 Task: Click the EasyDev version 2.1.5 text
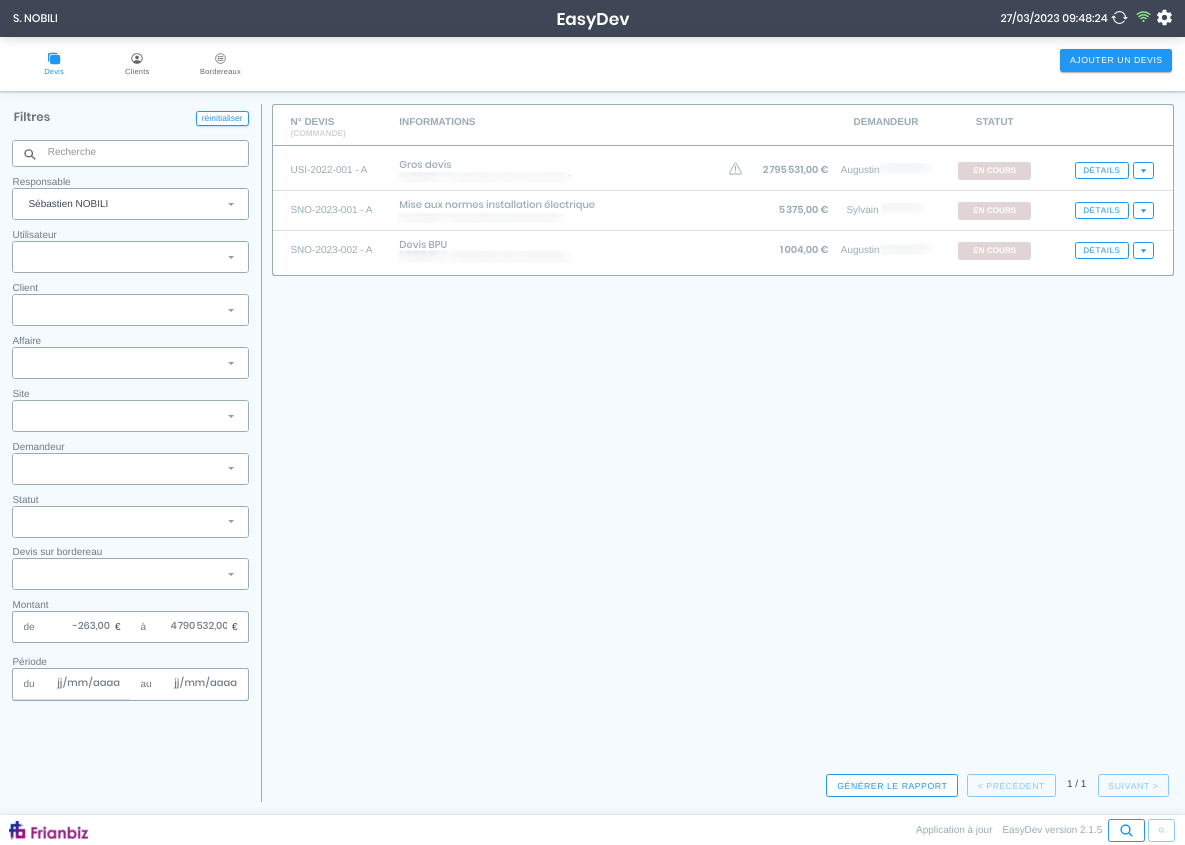pos(1052,830)
